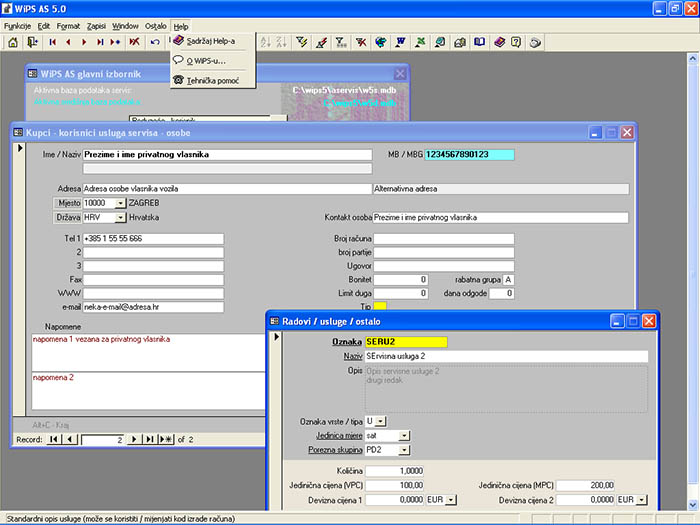Click the question mark toolbar icon
Image resolution: width=700 pixels, height=525 pixels.
(516, 42)
